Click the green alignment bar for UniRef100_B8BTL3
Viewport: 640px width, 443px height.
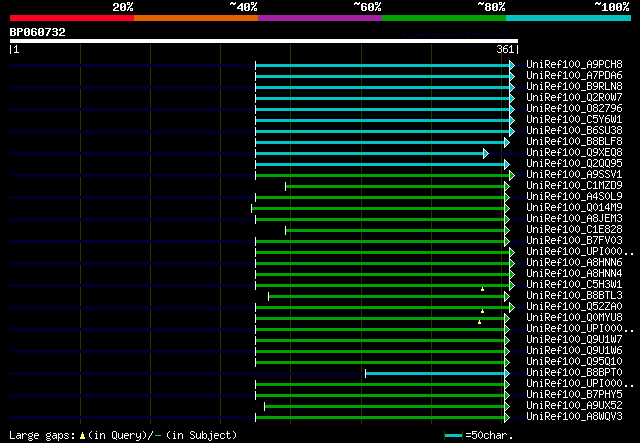[x=387, y=297]
